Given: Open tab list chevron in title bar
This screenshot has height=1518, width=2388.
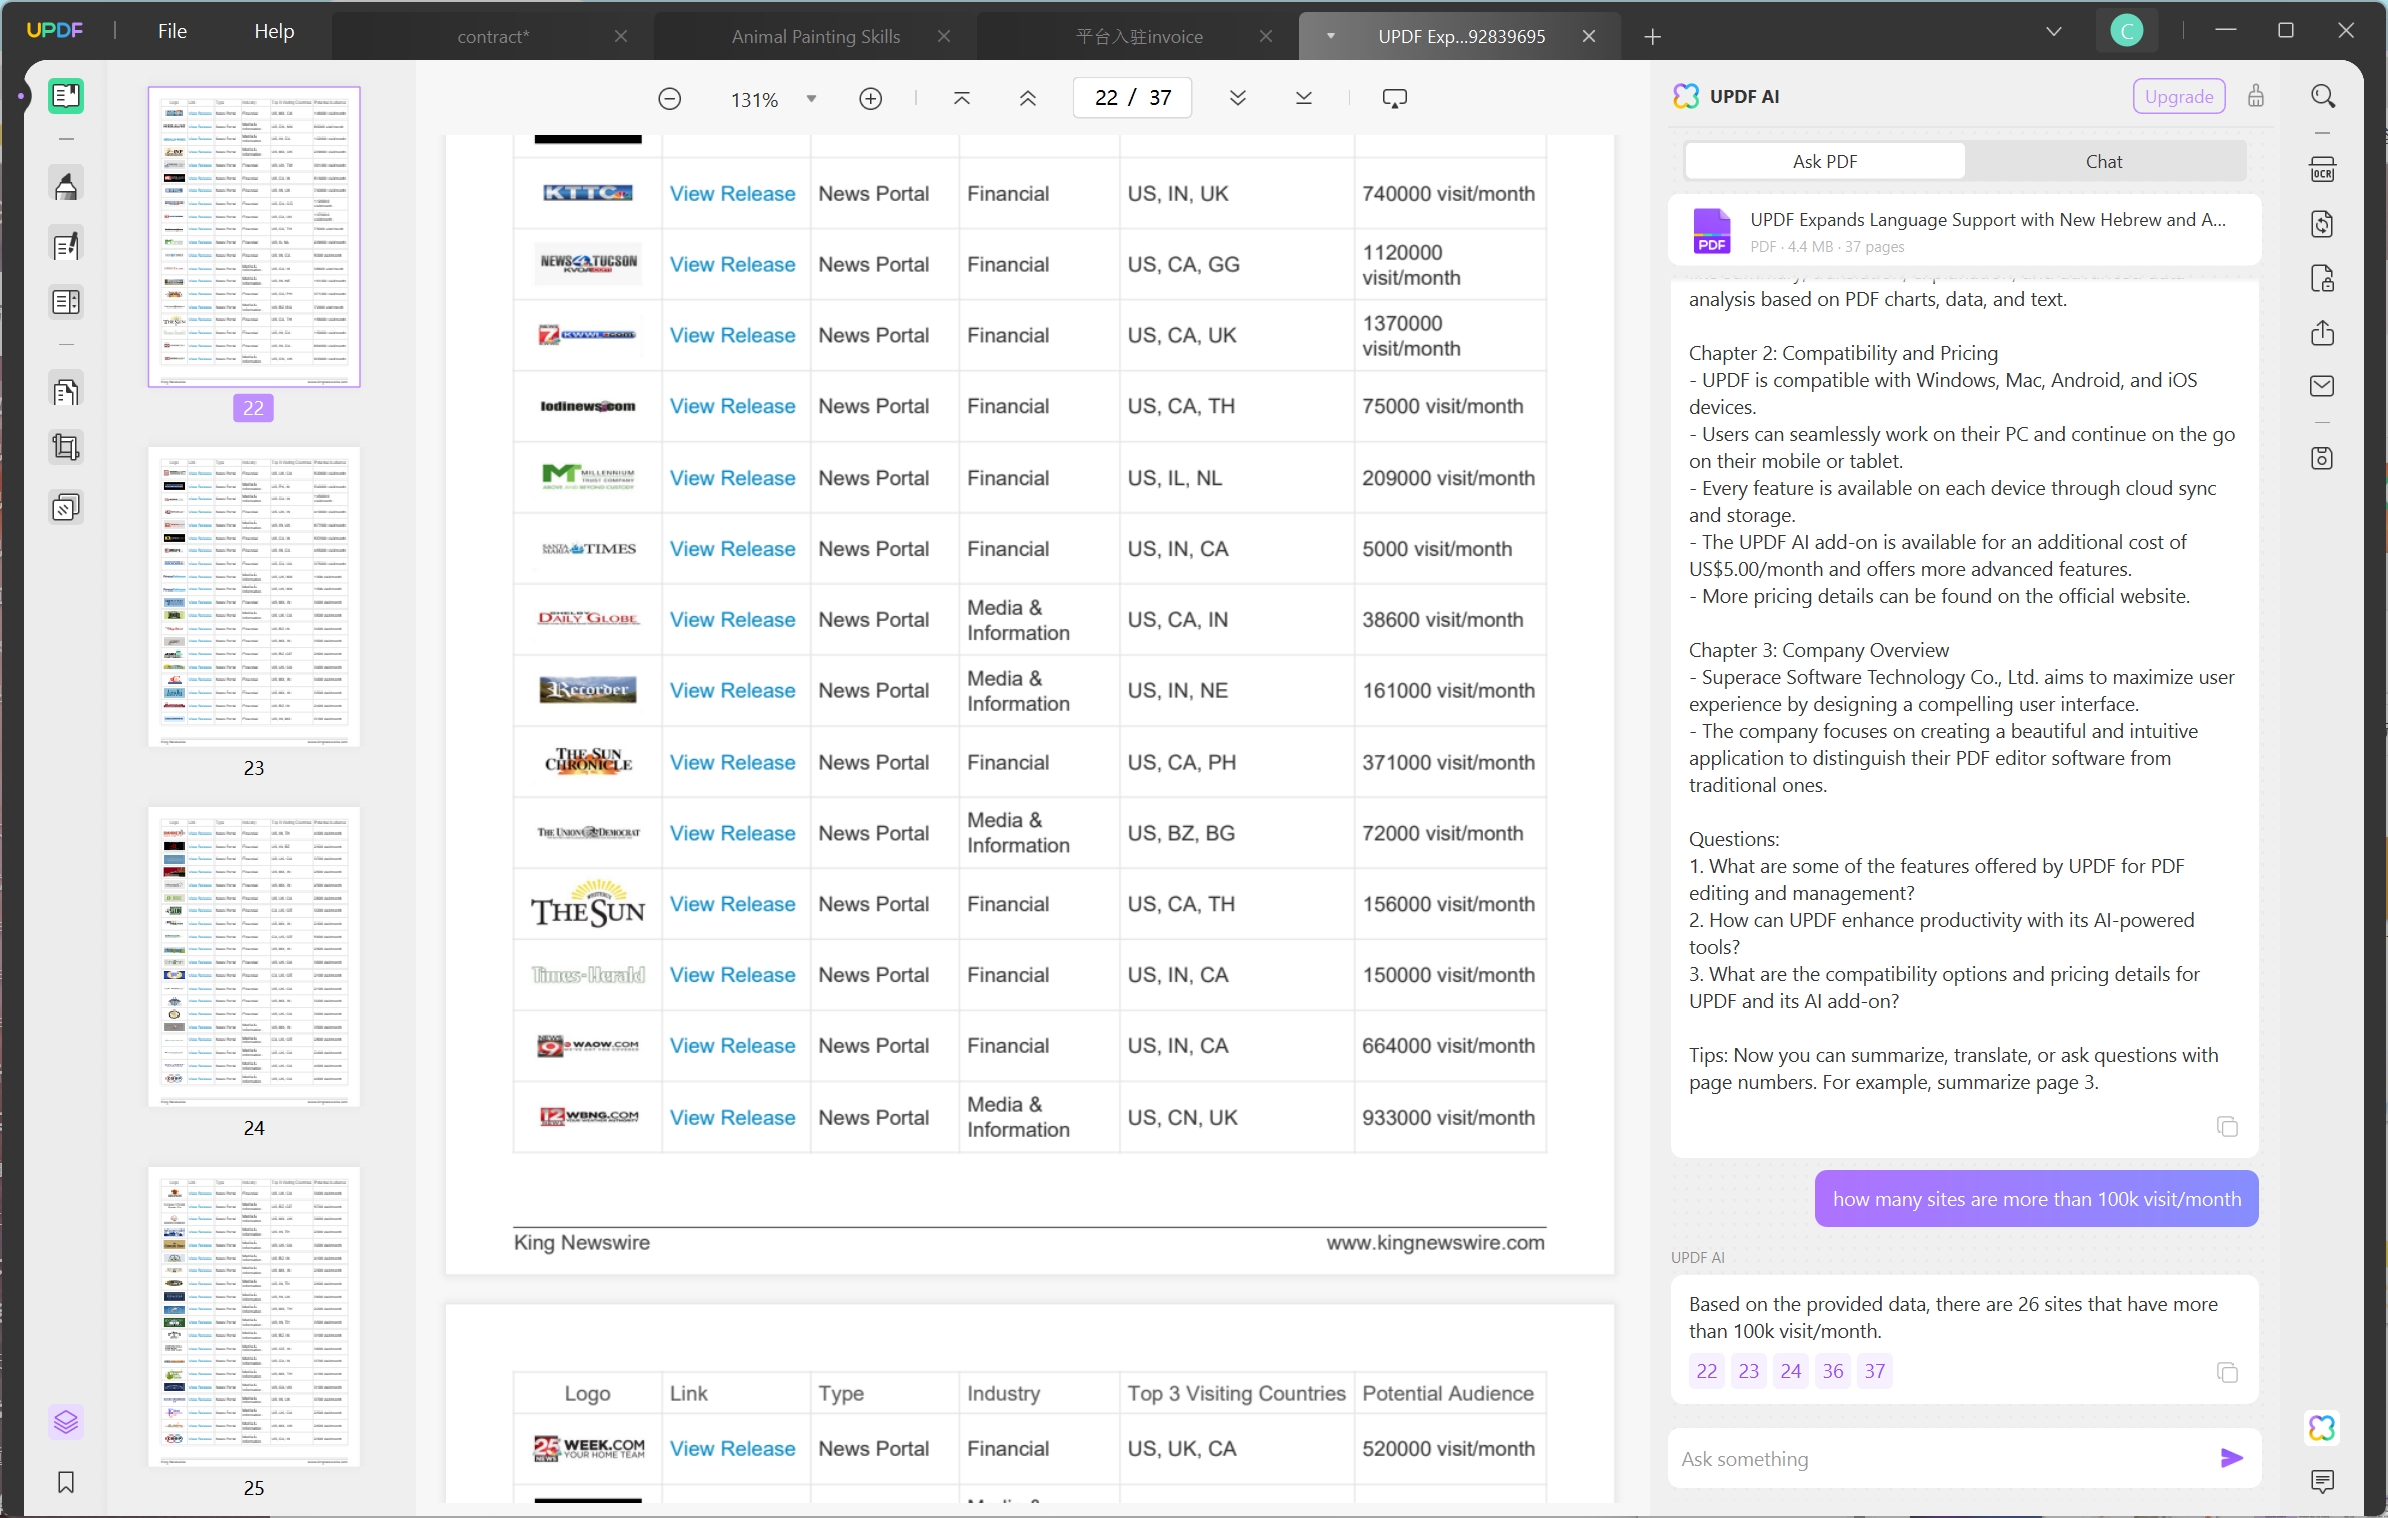Looking at the screenshot, I should [x=2054, y=32].
